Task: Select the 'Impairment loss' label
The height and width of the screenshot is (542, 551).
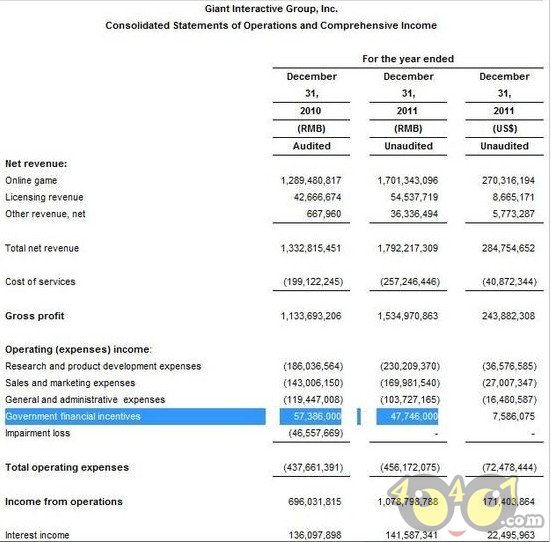Action: pos(38,433)
